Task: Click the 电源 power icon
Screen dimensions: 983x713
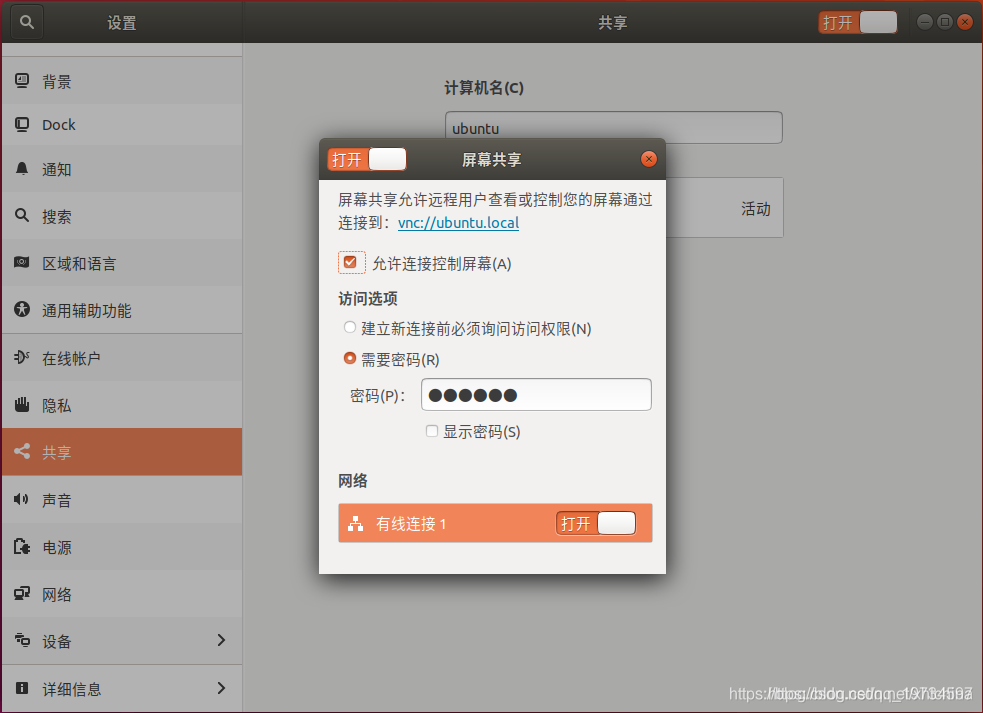Action: tap(22, 547)
